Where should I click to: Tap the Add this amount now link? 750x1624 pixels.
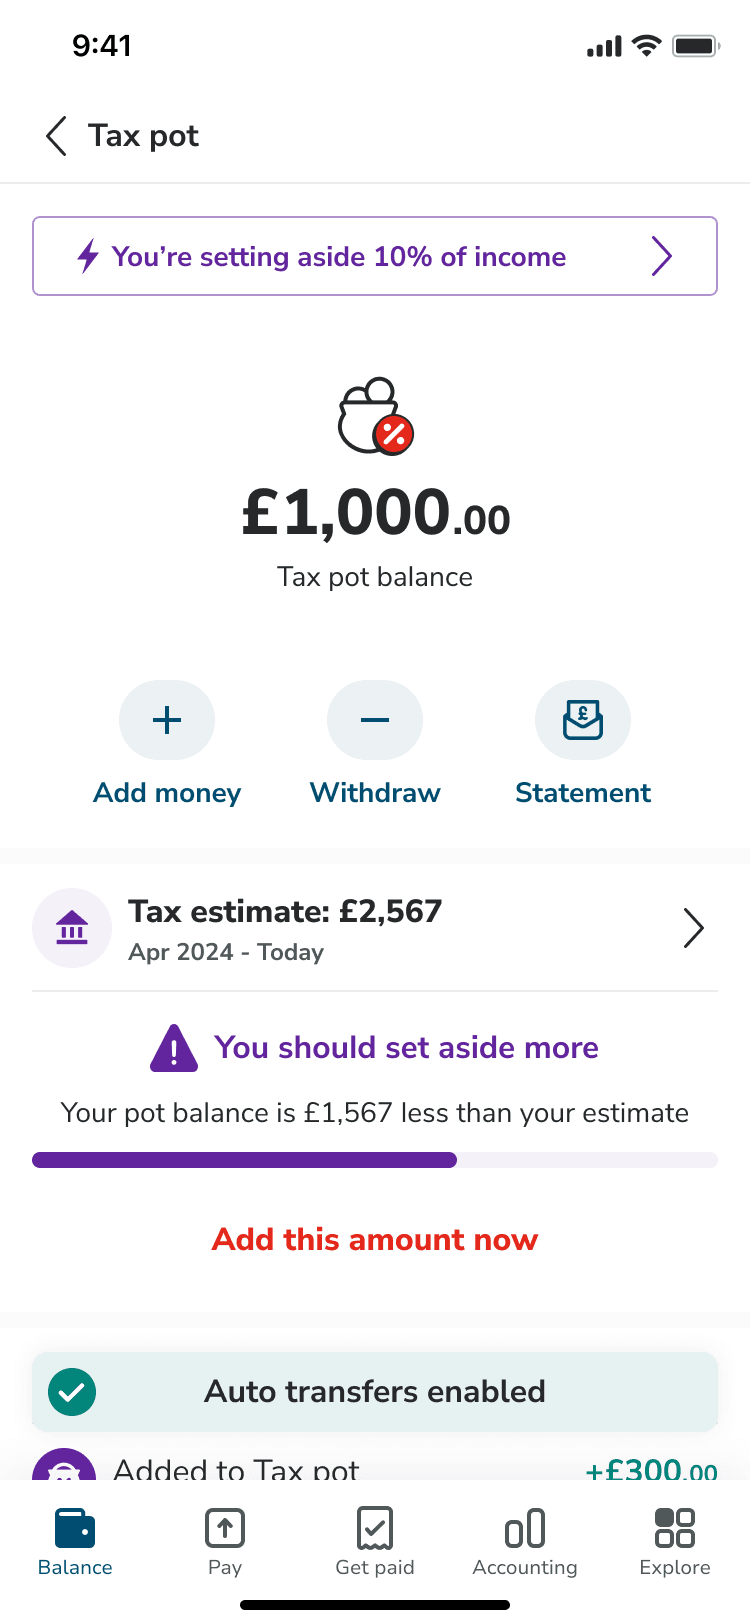(x=375, y=1240)
